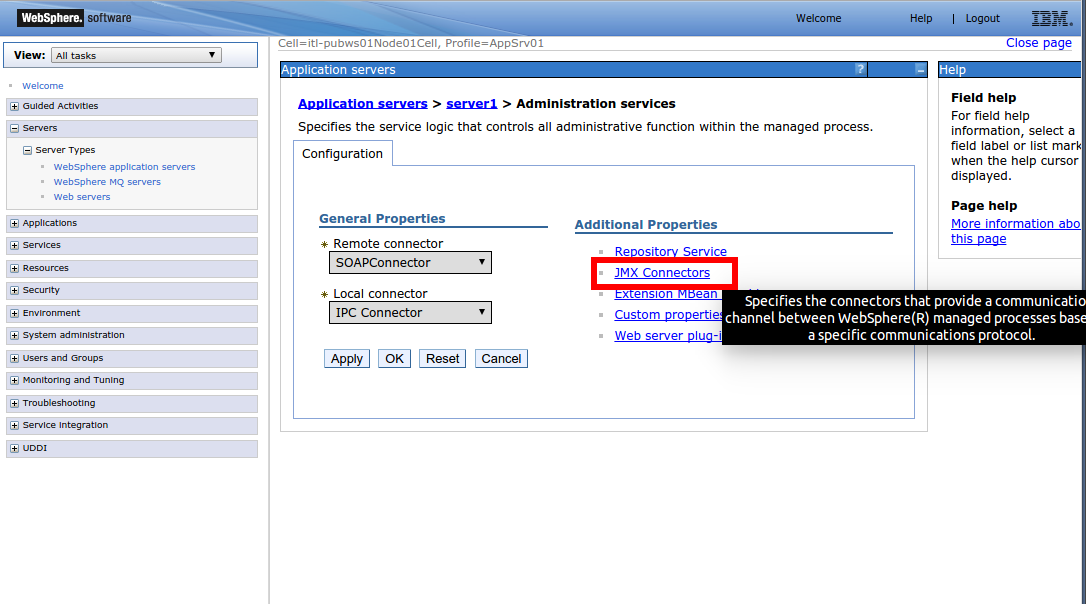
Task: Open server1 breadcrumb link
Action: point(472,104)
